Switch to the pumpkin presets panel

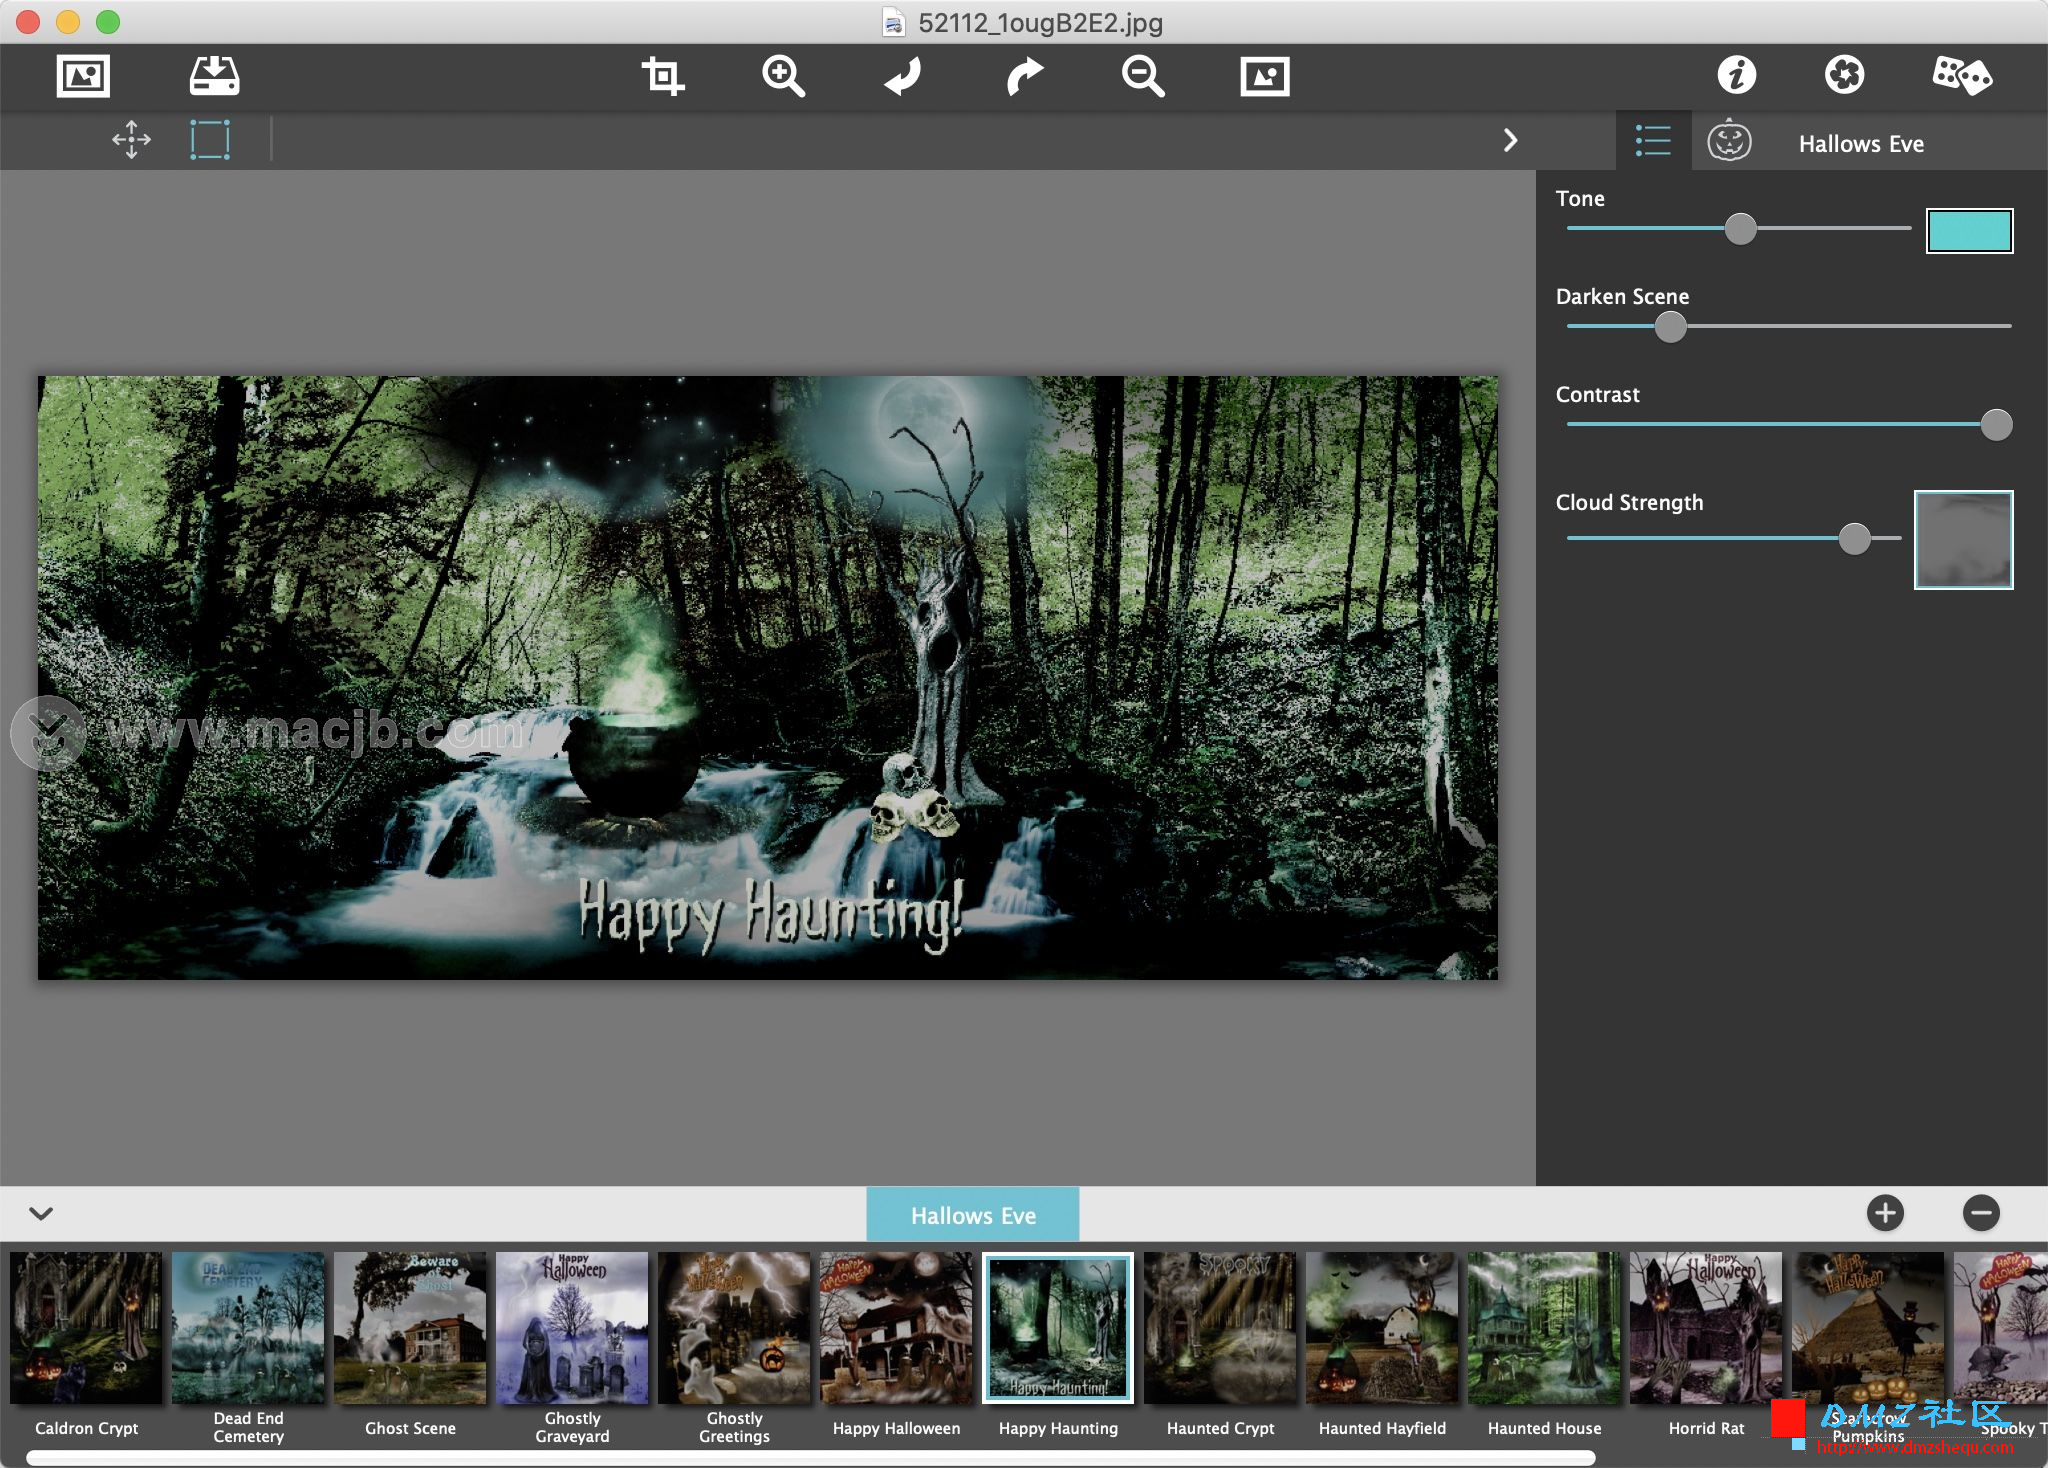[x=1729, y=141]
